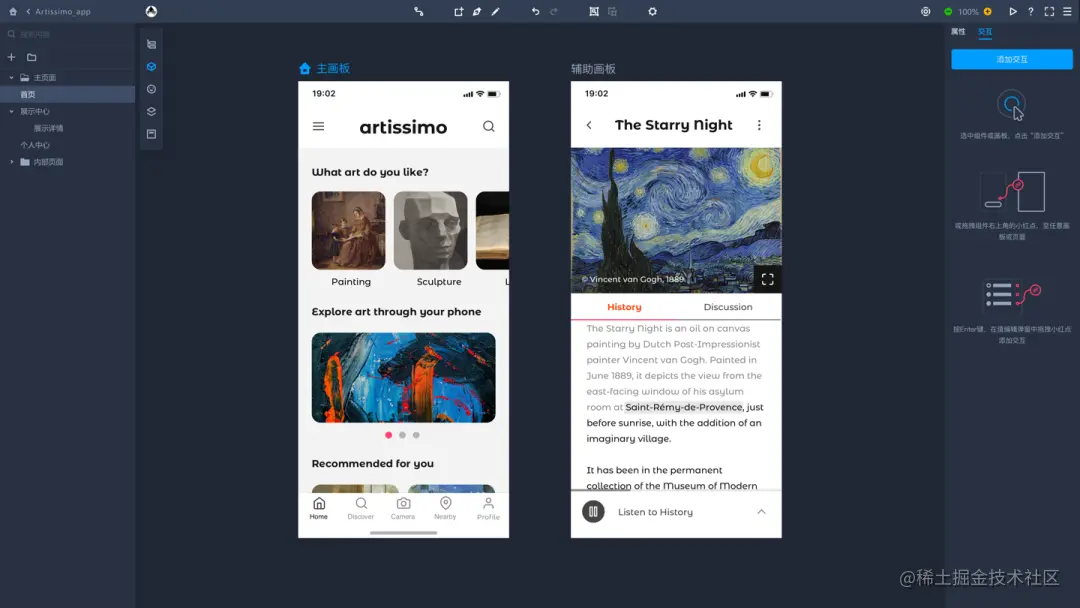Screen dimensions: 1080x608
Task: Open hamburger menu in artissimo app screen
Action: click(318, 126)
